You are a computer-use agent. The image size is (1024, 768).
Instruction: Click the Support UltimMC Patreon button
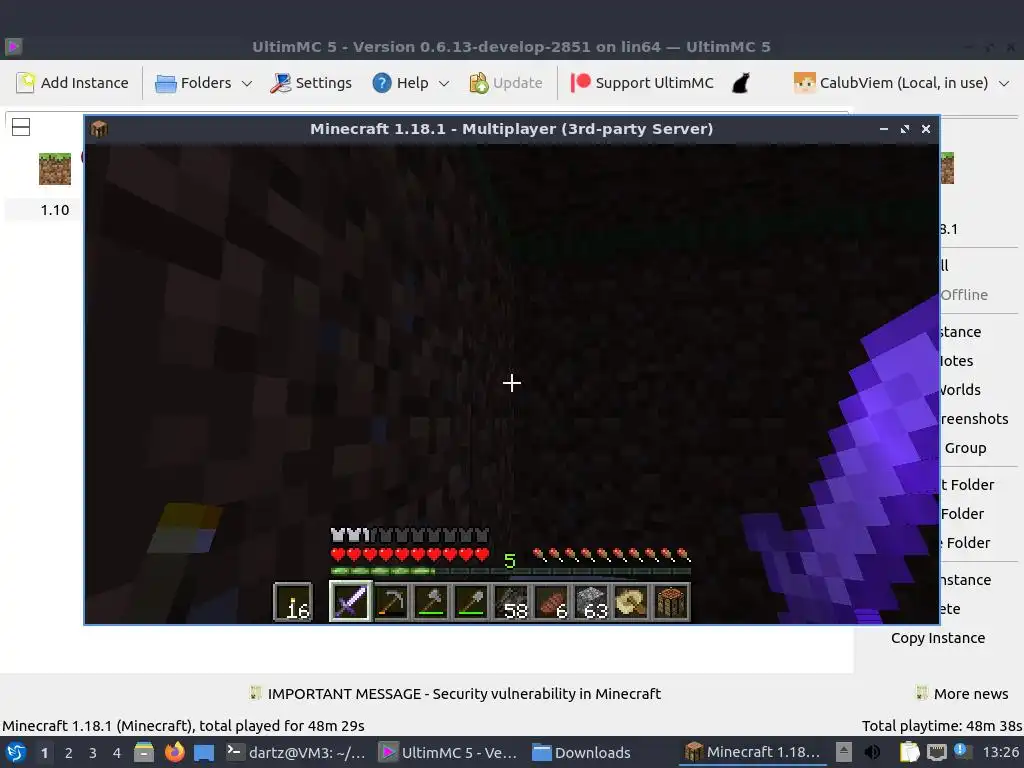(643, 83)
